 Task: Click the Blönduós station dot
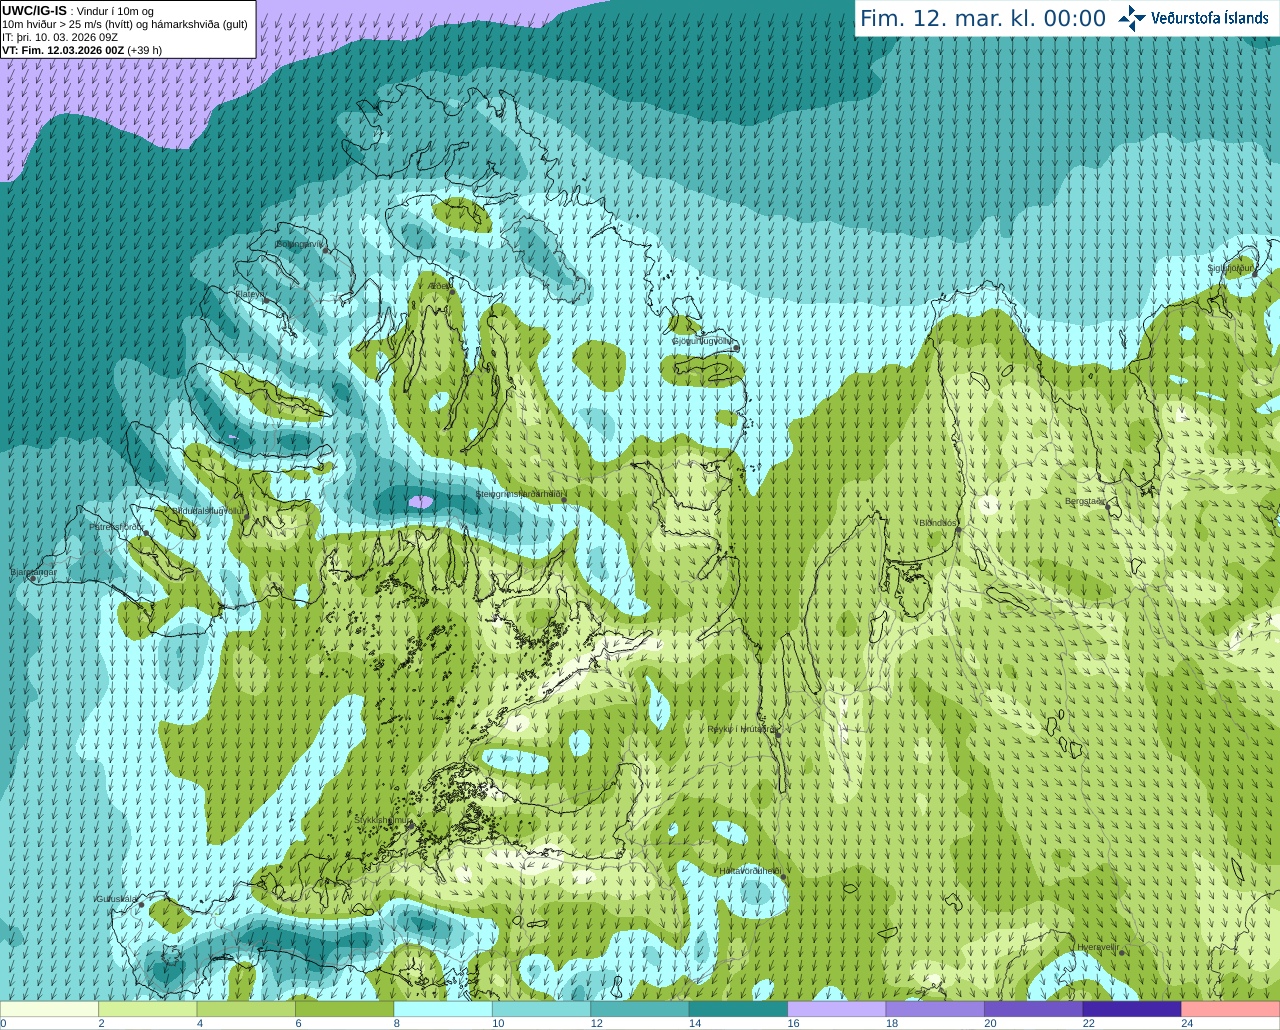coord(958,530)
